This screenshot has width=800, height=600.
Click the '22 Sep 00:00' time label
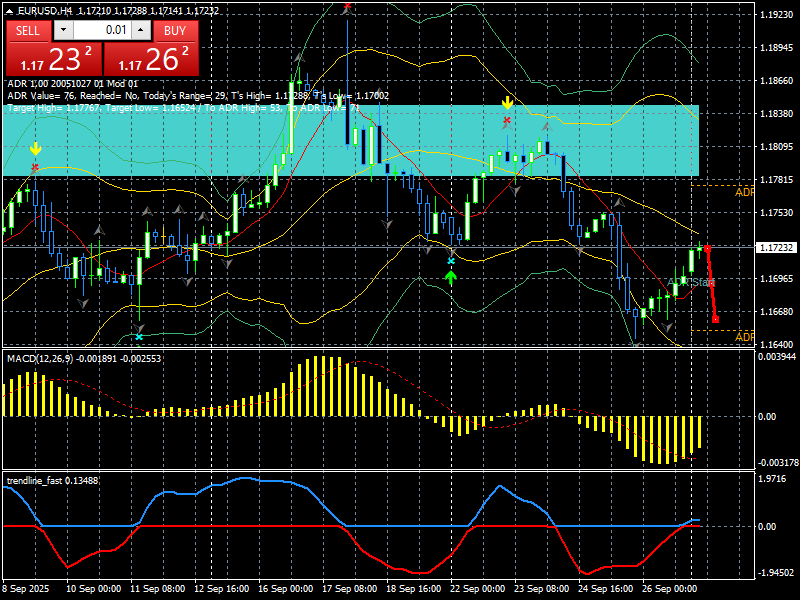(478, 588)
